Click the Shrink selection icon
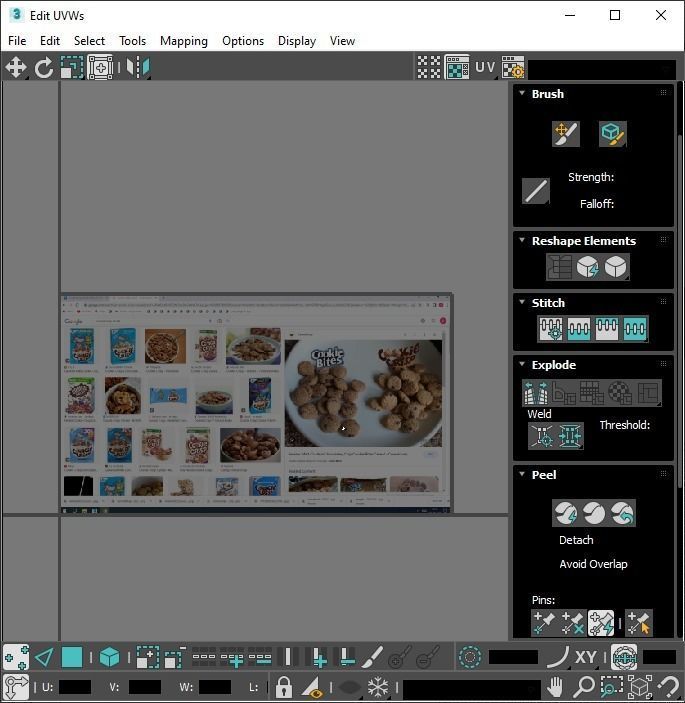 click(x=175, y=657)
